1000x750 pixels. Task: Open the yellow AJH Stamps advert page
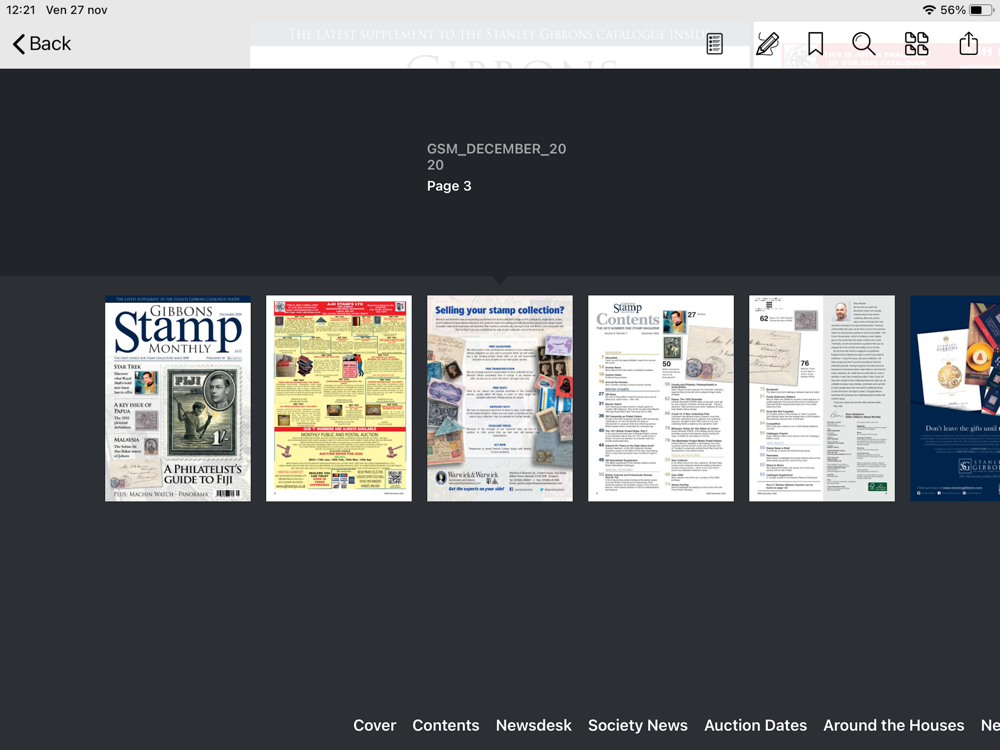(339, 398)
